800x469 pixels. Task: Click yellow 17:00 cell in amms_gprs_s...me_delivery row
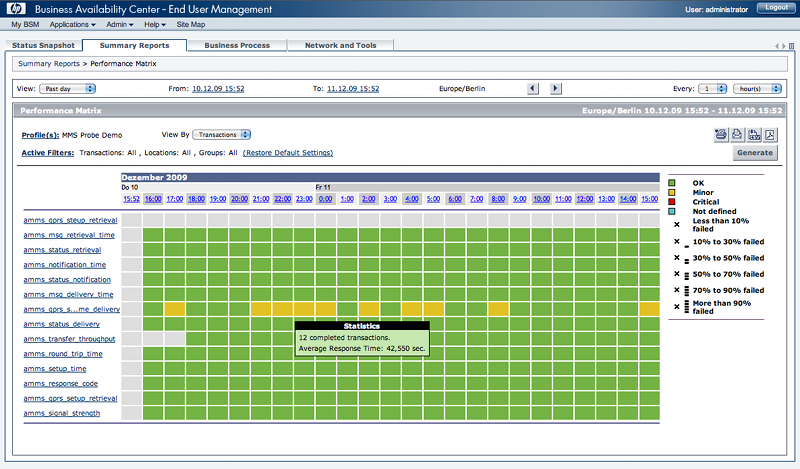click(x=174, y=309)
